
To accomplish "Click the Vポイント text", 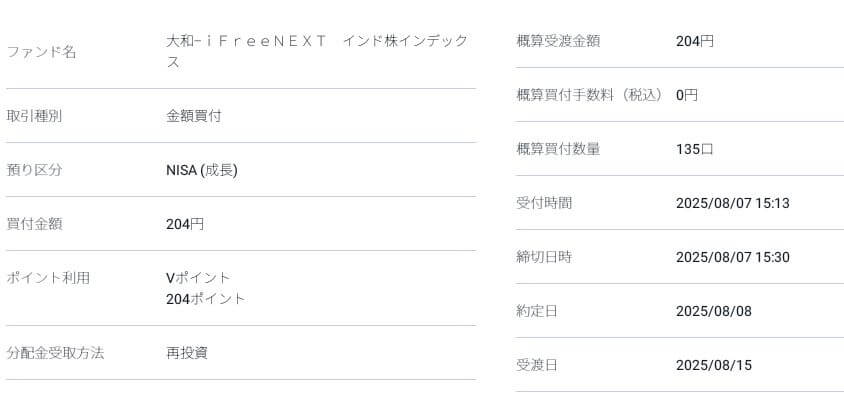I will pos(198,278).
